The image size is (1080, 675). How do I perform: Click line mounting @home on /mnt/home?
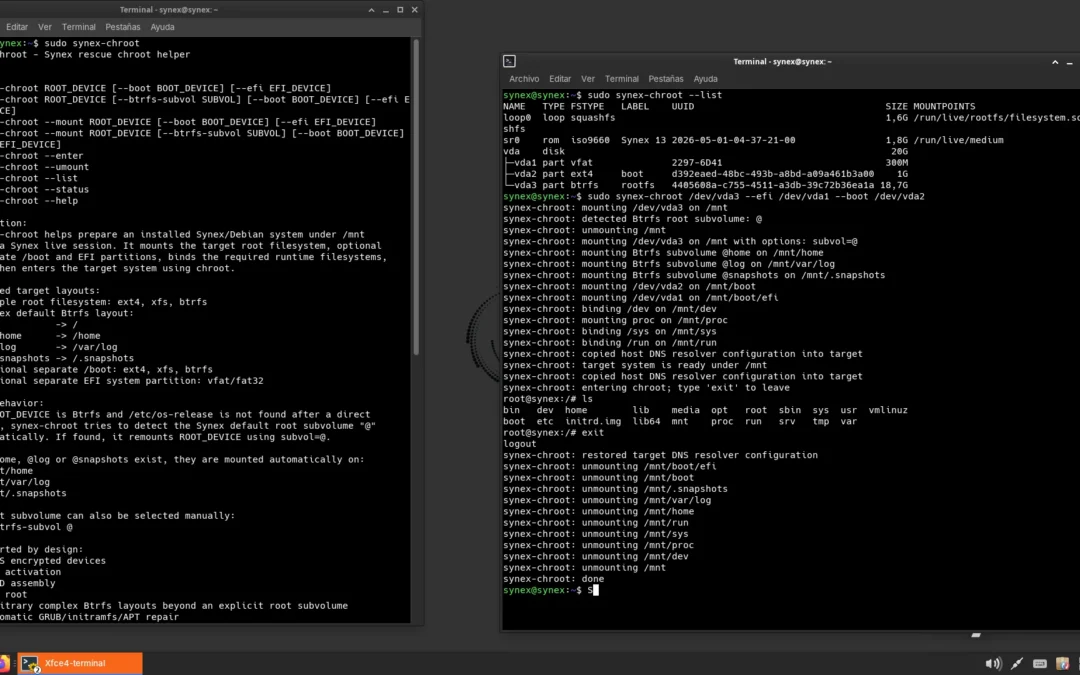tap(663, 253)
